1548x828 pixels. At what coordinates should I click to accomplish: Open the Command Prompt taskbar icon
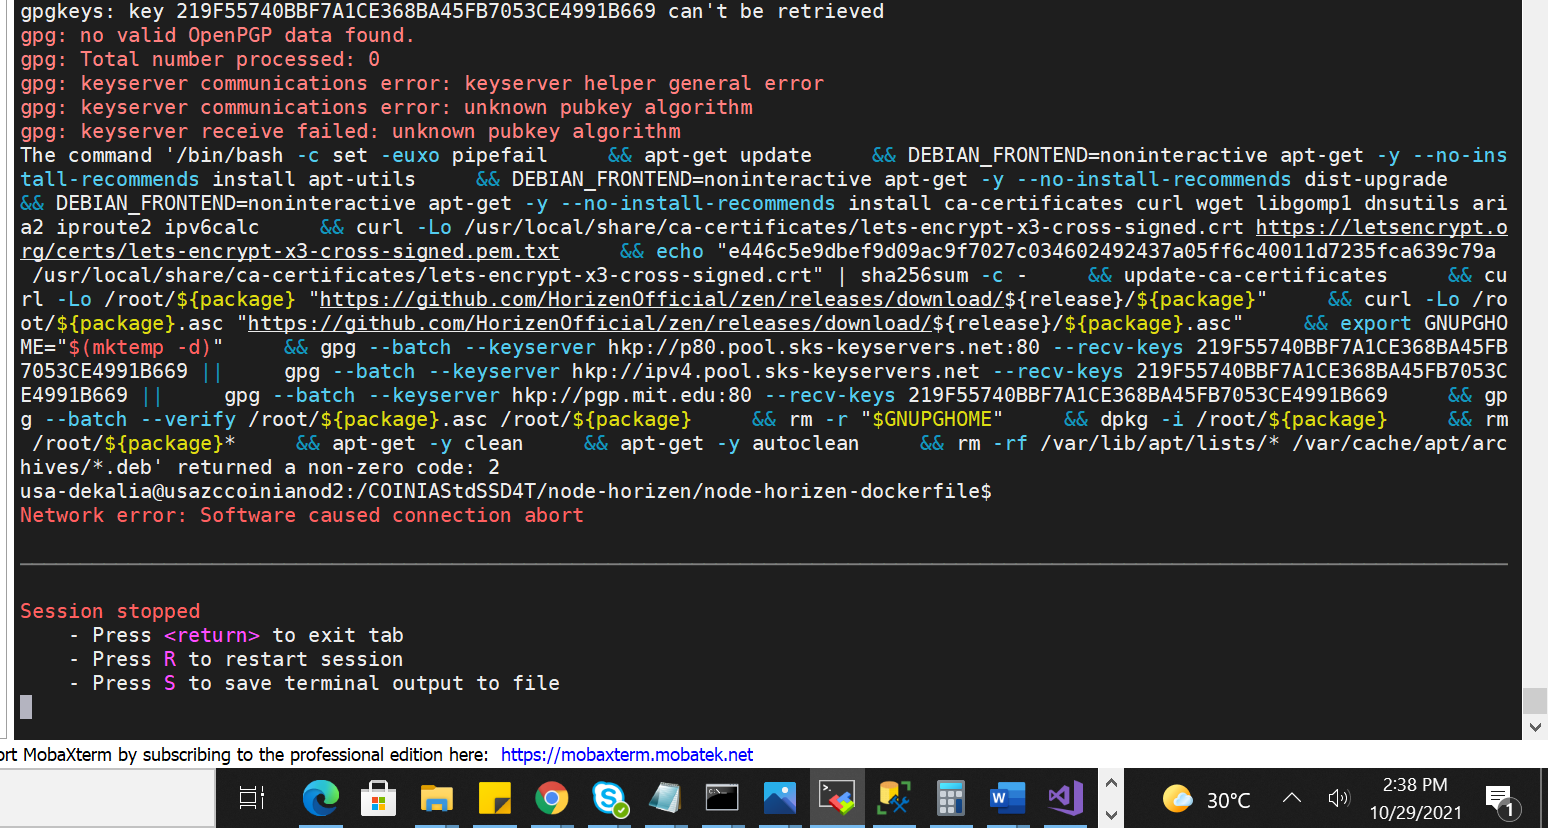pos(722,798)
